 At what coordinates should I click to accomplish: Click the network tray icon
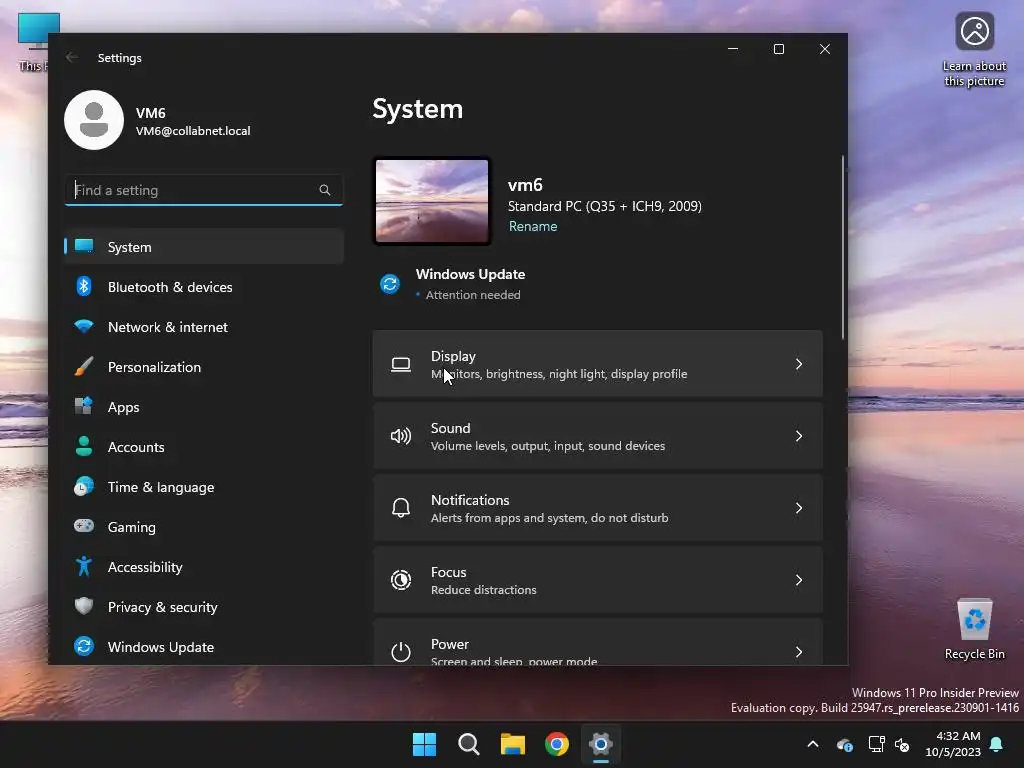pos(875,744)
